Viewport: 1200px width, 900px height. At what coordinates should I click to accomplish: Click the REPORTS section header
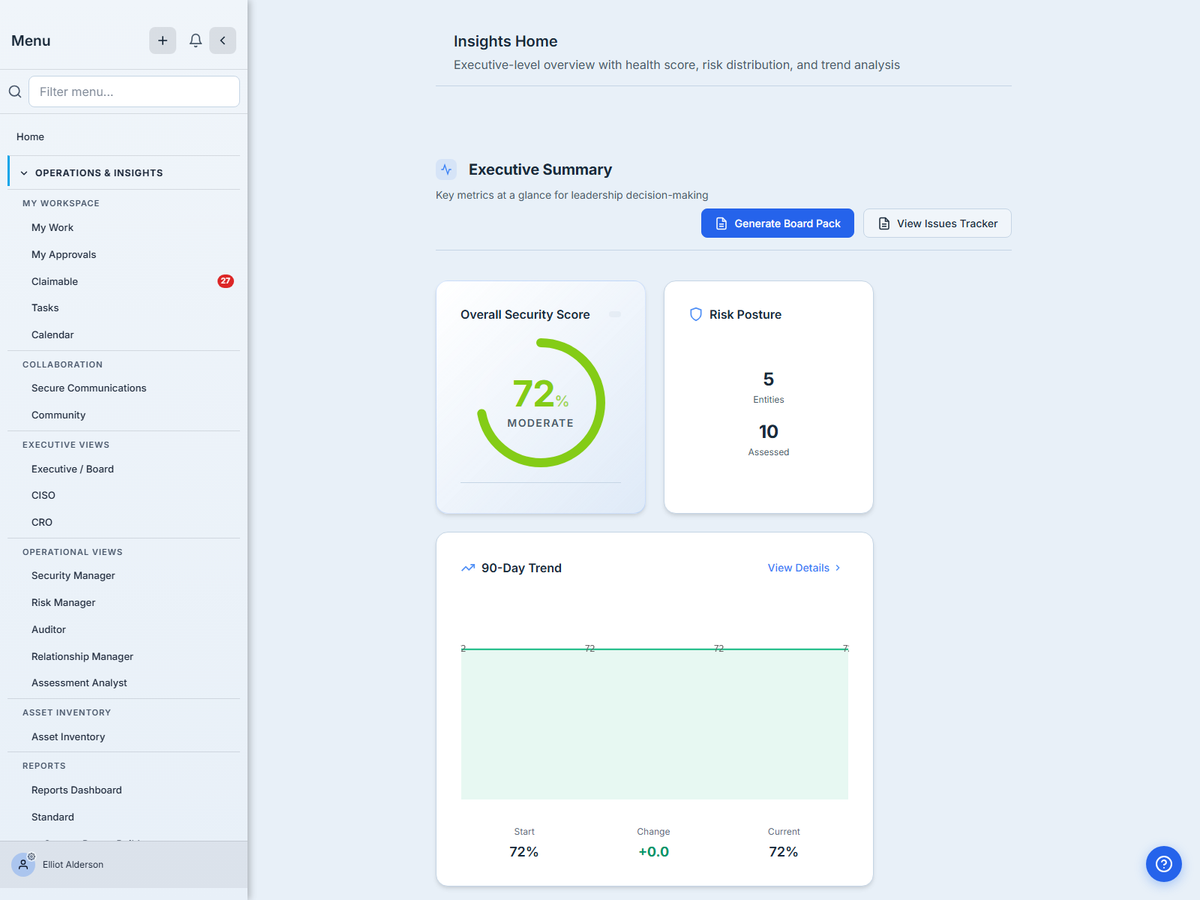44,766
